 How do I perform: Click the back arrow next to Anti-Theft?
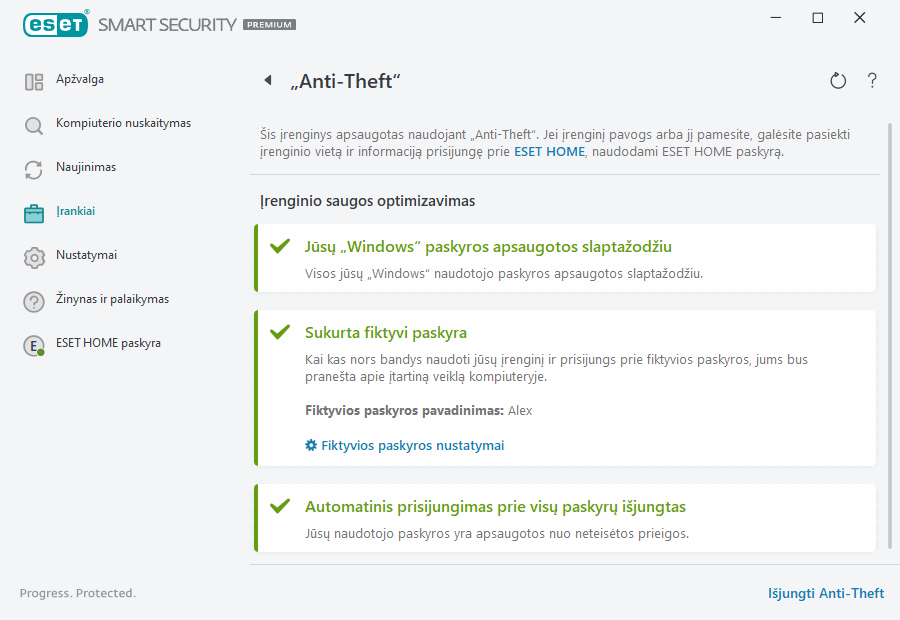pos(268,80)
